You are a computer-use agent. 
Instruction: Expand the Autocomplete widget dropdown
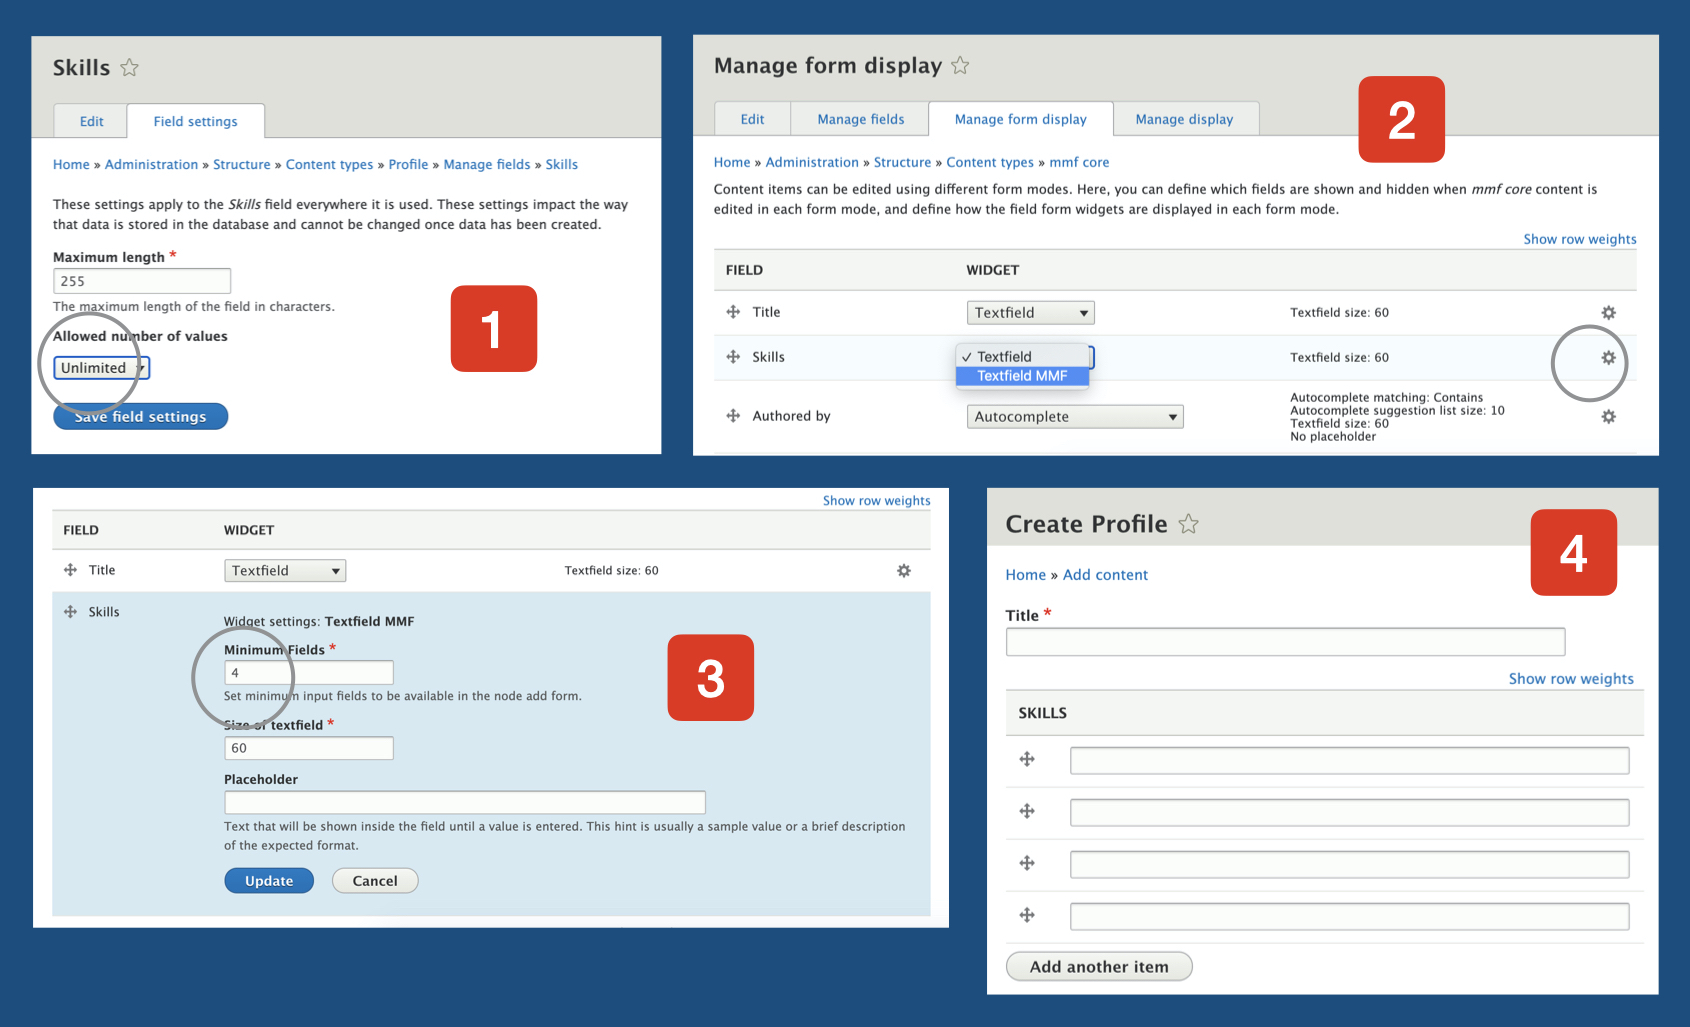[x=1074, y=417]
